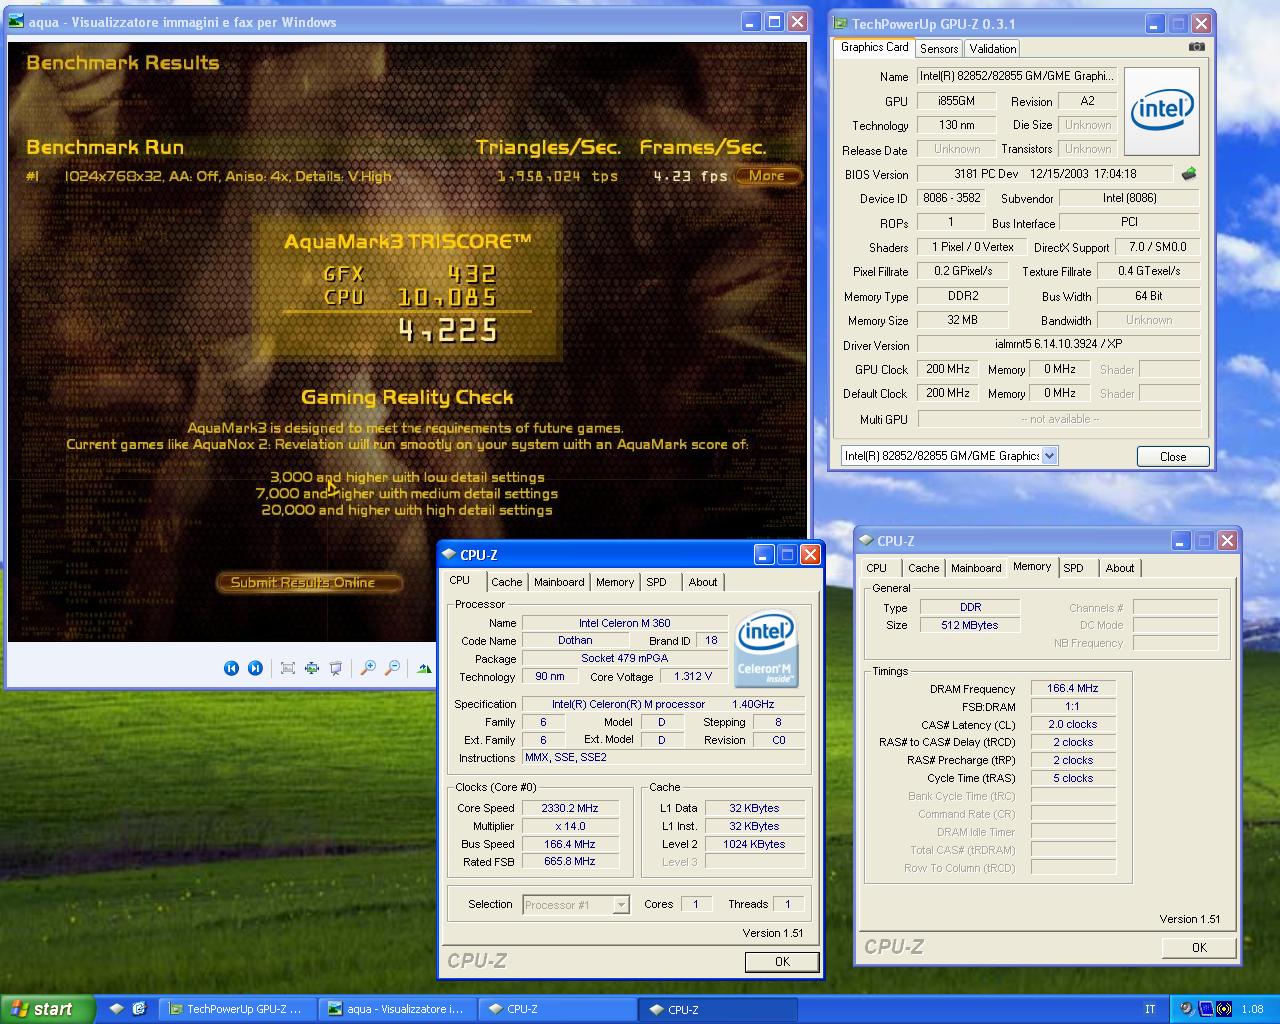Open Processor #1 selection dropdown in CPU-Z
Screen dimensions: 1280x1024
tap(621, 905)
